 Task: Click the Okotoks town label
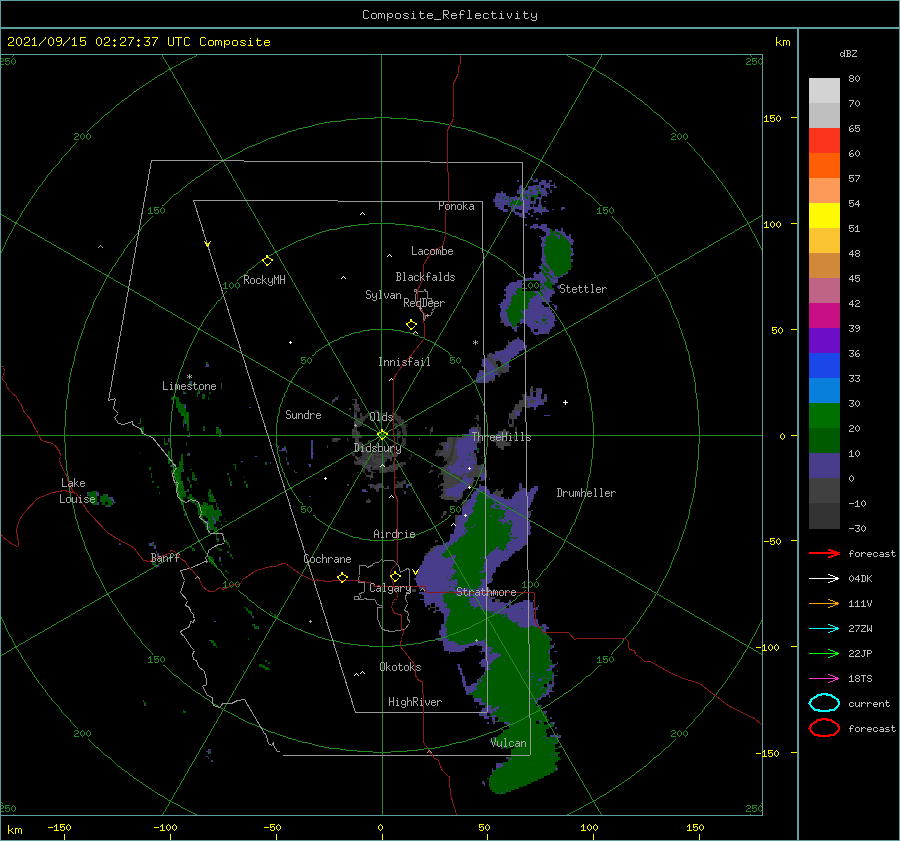tap(400, 667)
